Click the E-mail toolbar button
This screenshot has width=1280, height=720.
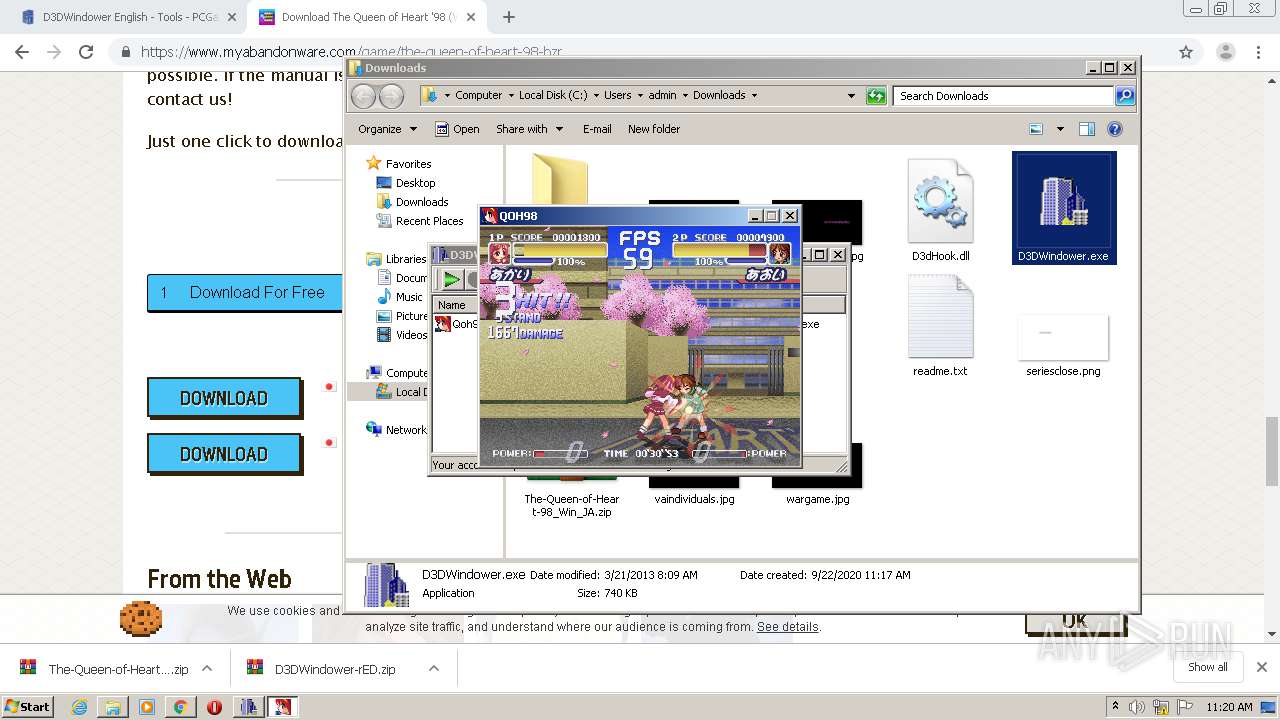[597, 129]
